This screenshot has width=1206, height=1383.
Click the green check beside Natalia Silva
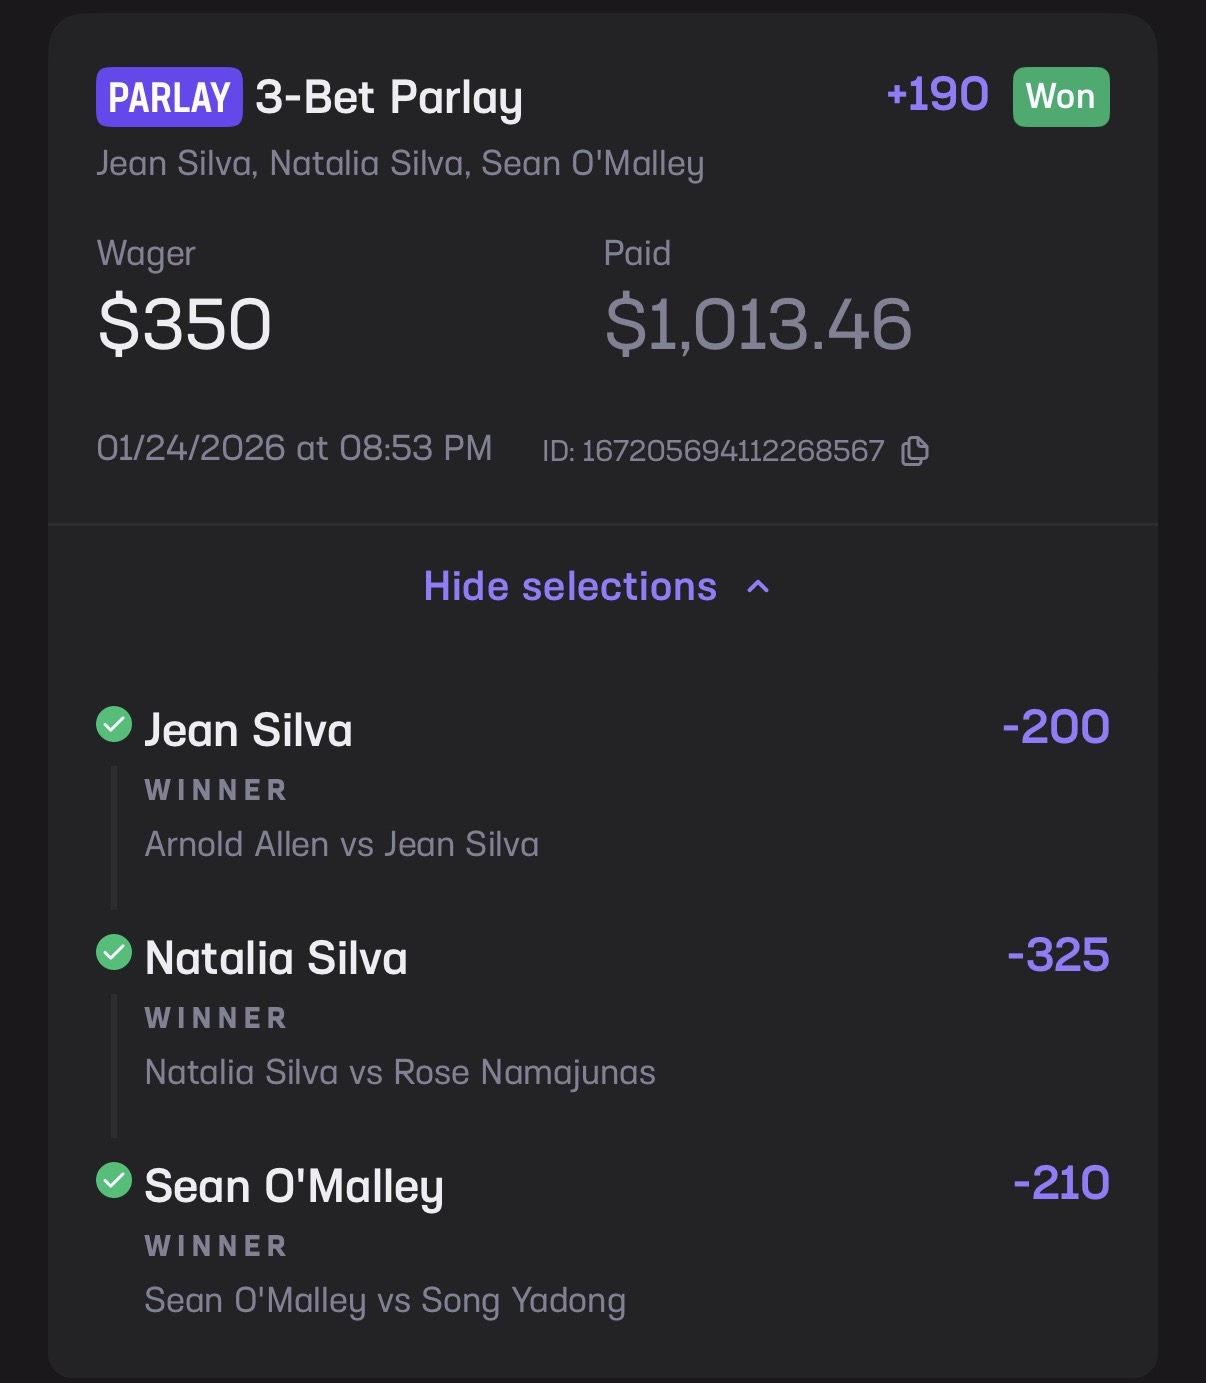(114, 952)
